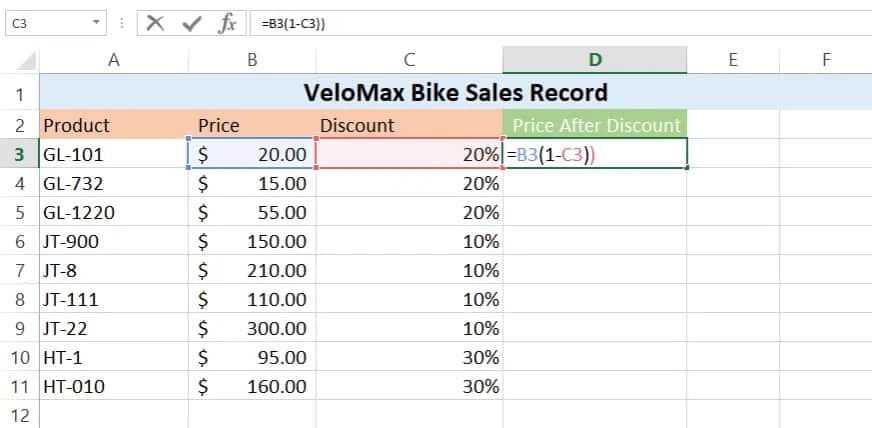Click the Name Box showing C3
This screenshot has height=428, width=872.
point(45,23)
